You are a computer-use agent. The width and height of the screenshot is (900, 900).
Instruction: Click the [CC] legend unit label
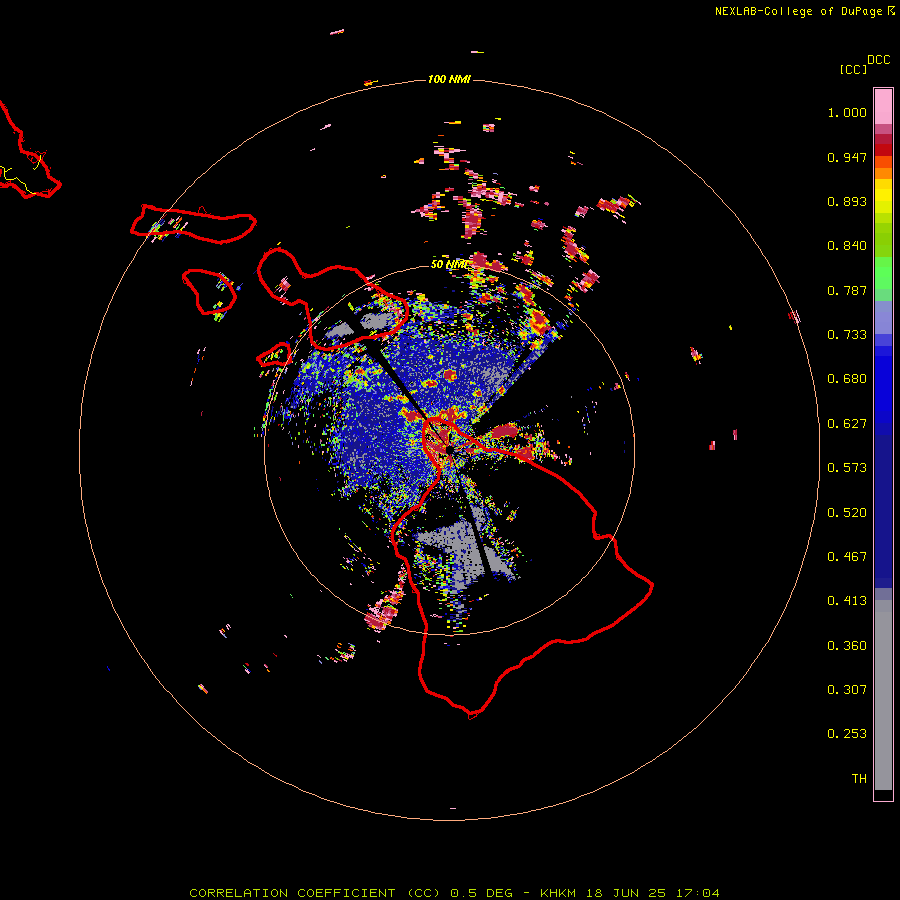pos(853,69)
